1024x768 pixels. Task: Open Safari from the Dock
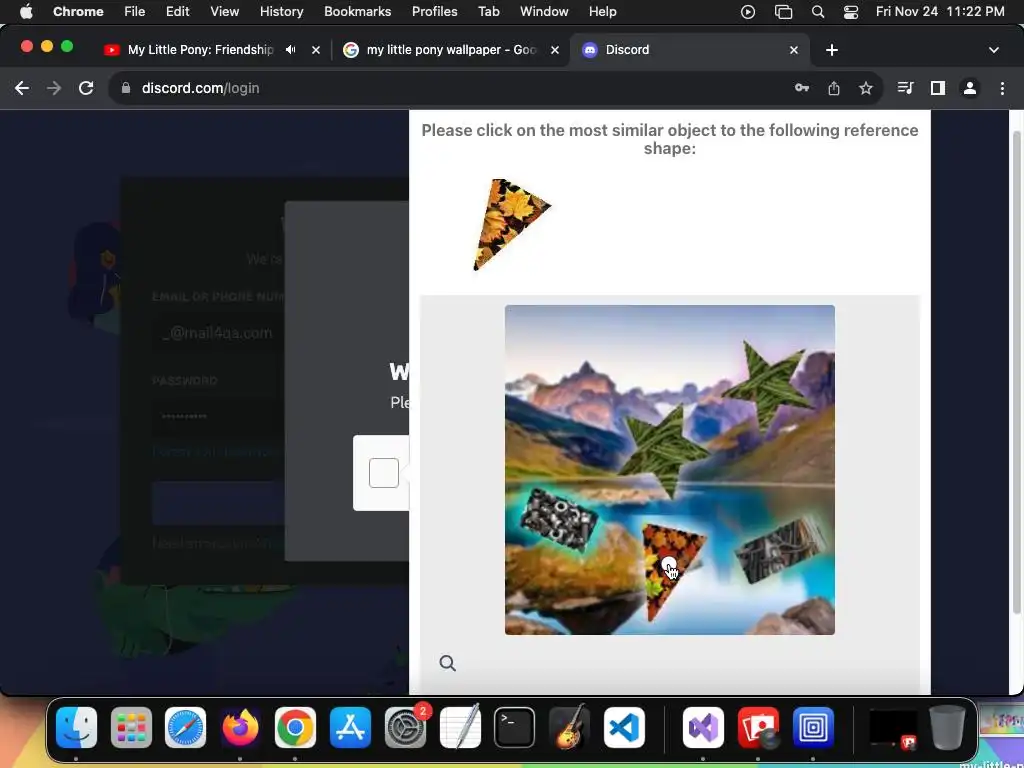click(x=185, y=727)
